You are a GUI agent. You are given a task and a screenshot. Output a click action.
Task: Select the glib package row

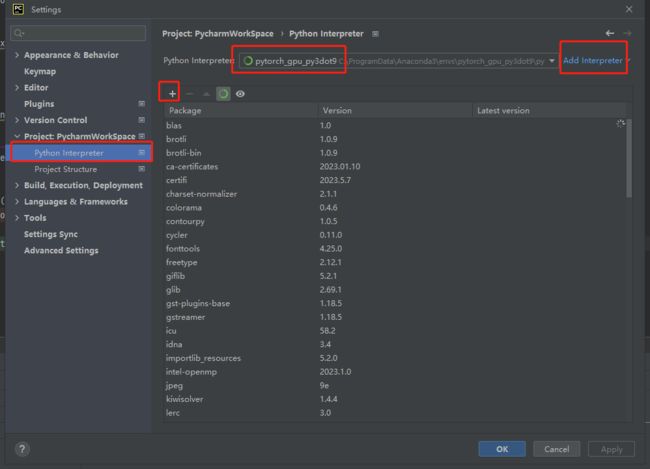pyautogui.click(x=395, y=289)
